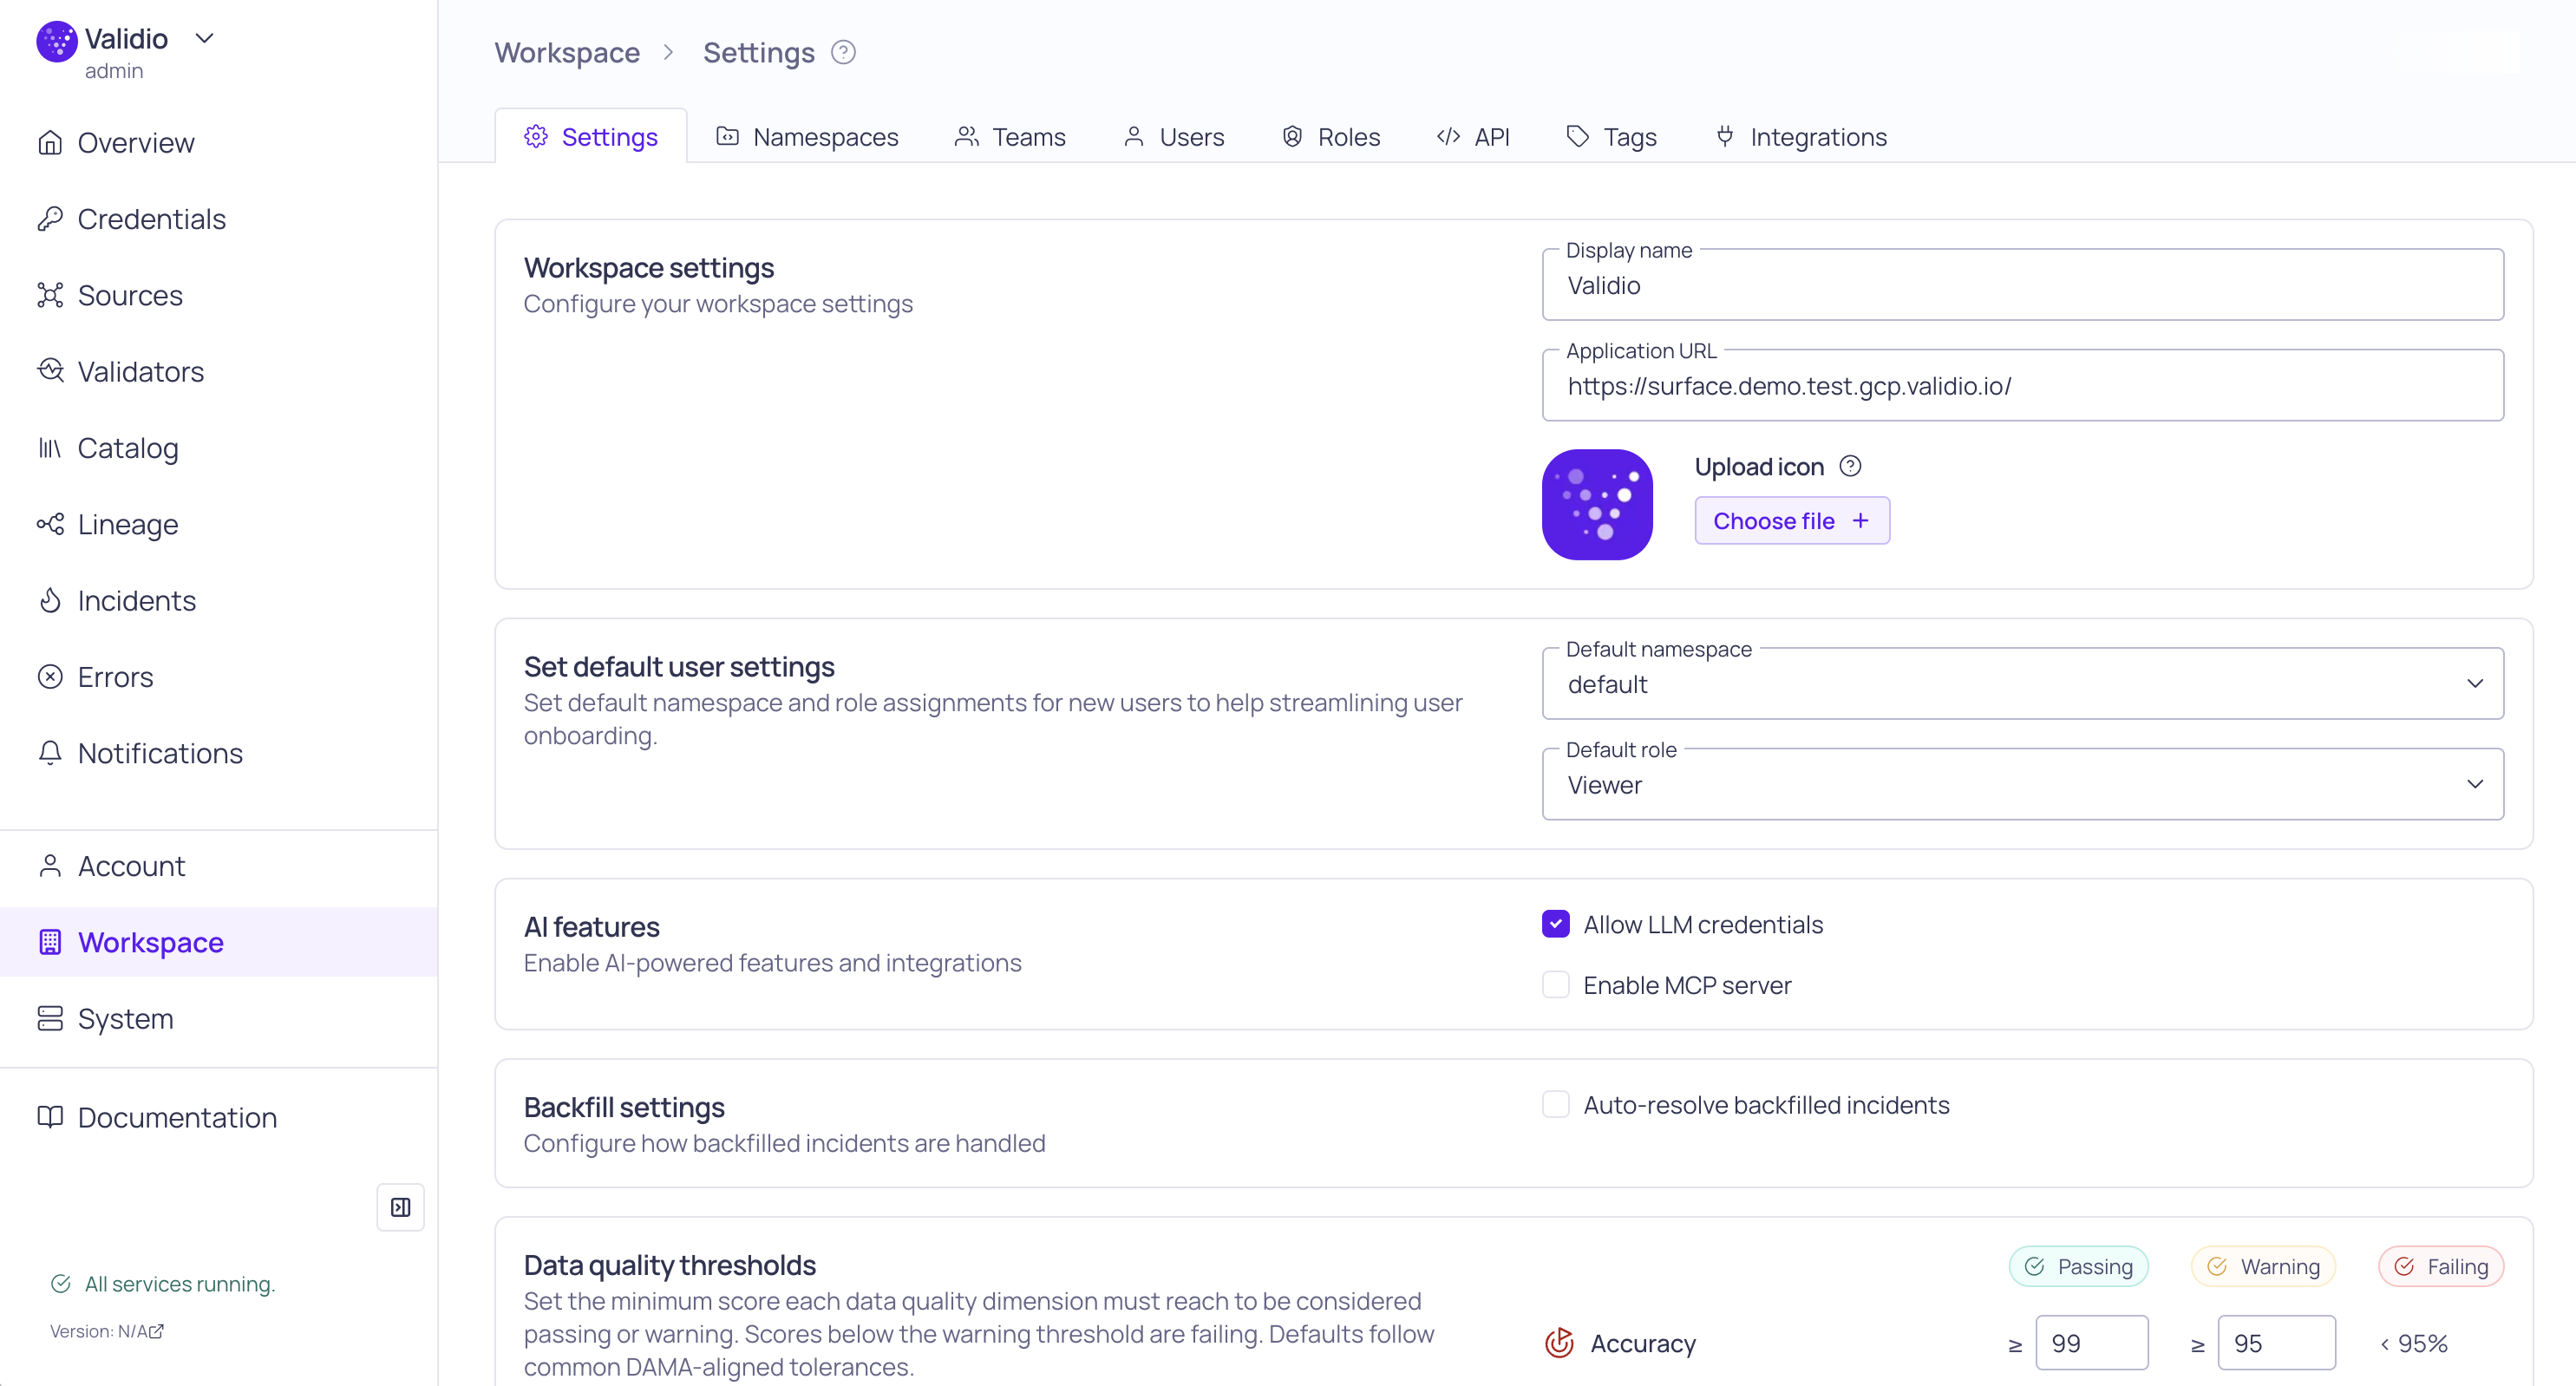Enable MCP server checkbox
Image resolution: width=2576 pixels, height=1386 pixels.
click(1555, 985)
